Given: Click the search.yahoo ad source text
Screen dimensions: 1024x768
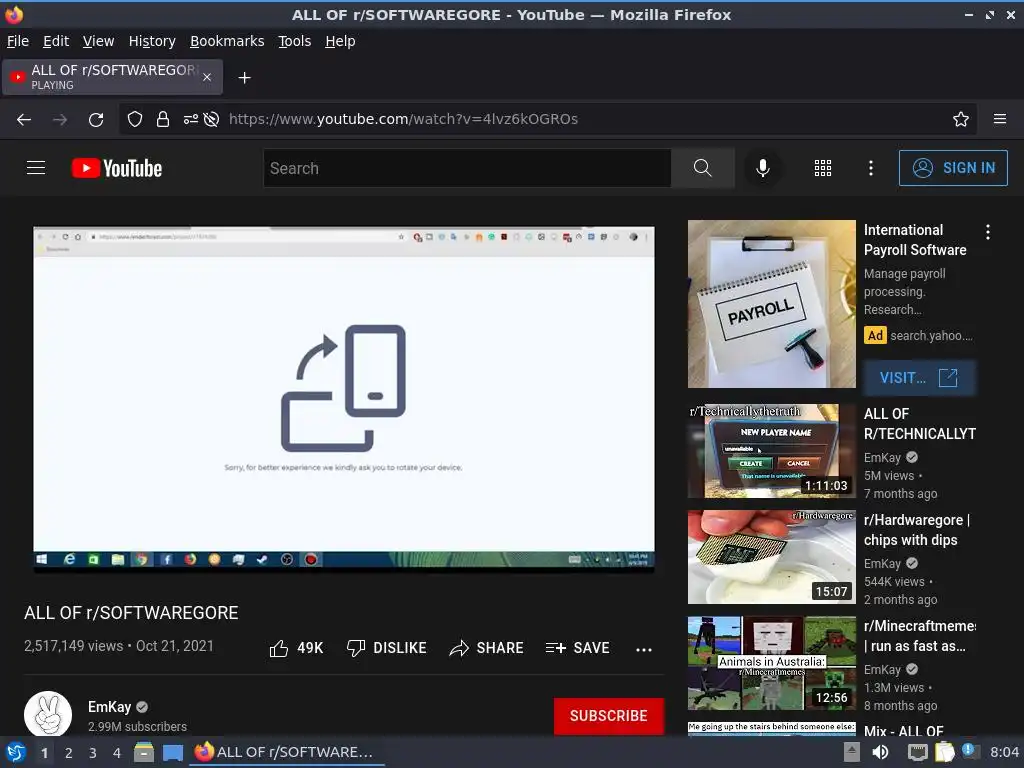Looking at the screenshot, I should point(931,336).
